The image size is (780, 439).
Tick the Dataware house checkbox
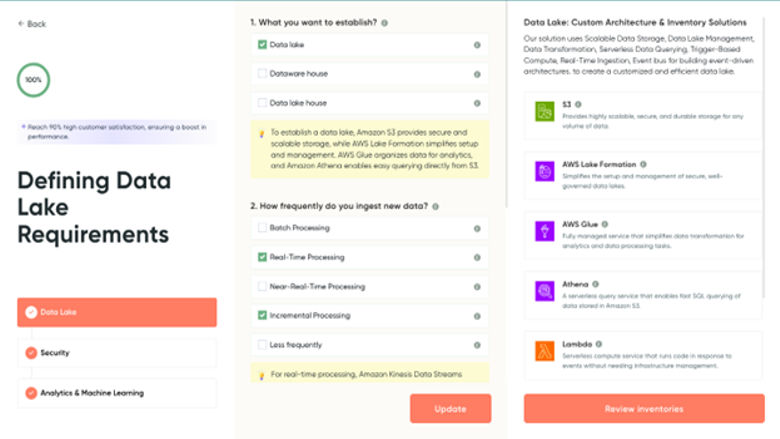[262, 74]
